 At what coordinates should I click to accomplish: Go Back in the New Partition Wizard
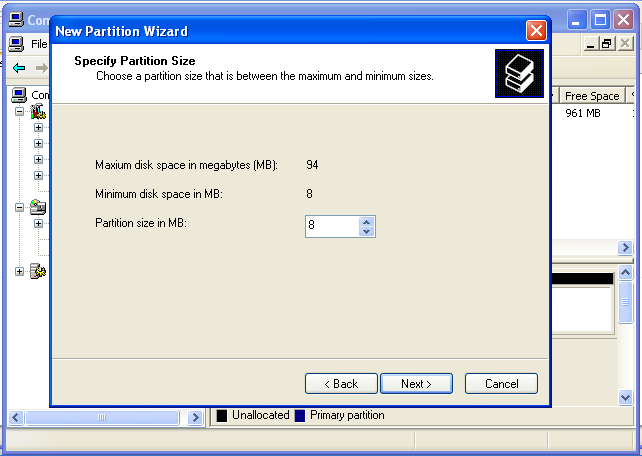341,384
